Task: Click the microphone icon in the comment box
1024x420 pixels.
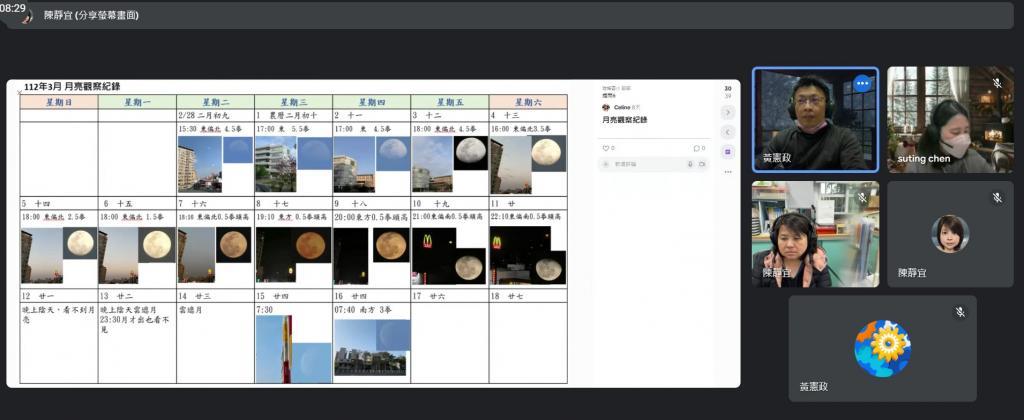Action: coord(690,163)
